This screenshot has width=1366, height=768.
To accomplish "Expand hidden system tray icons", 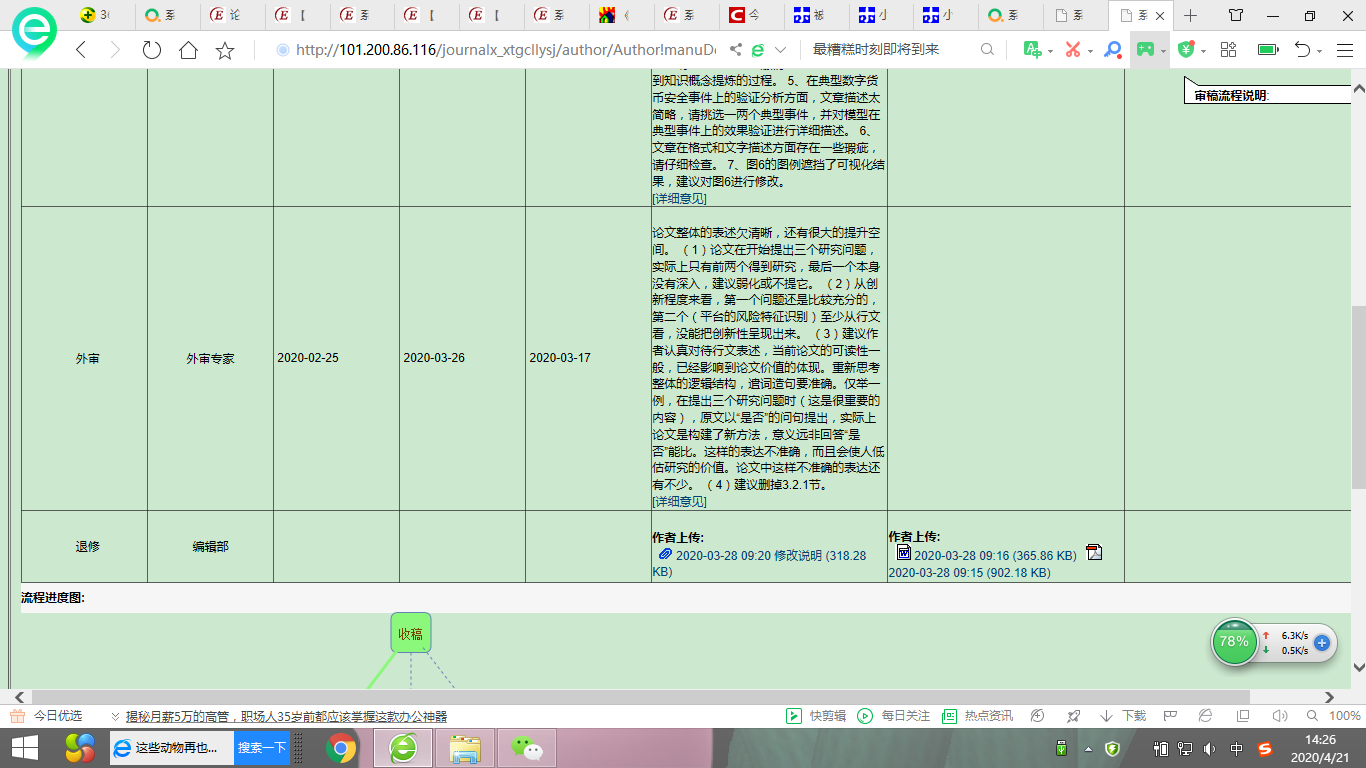I will pos(1088,748).
